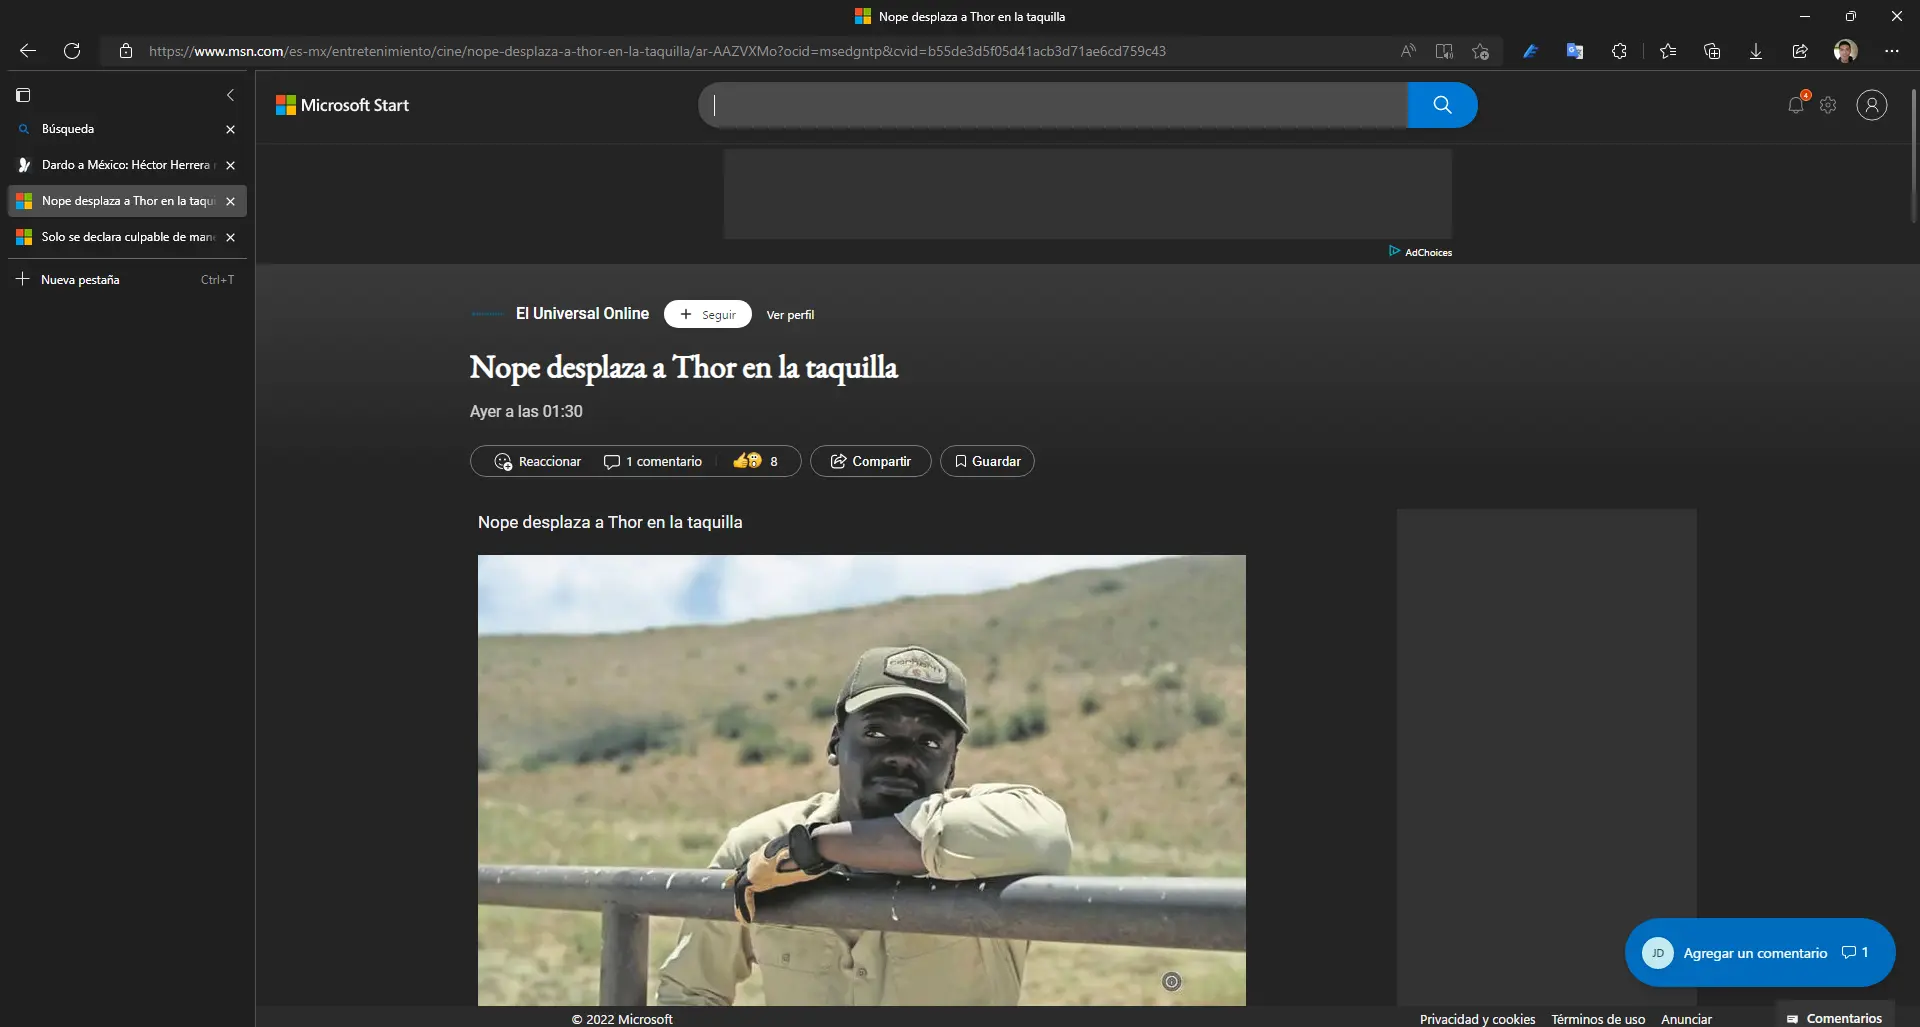Click the Microsoft Start logo

point(342,105)
